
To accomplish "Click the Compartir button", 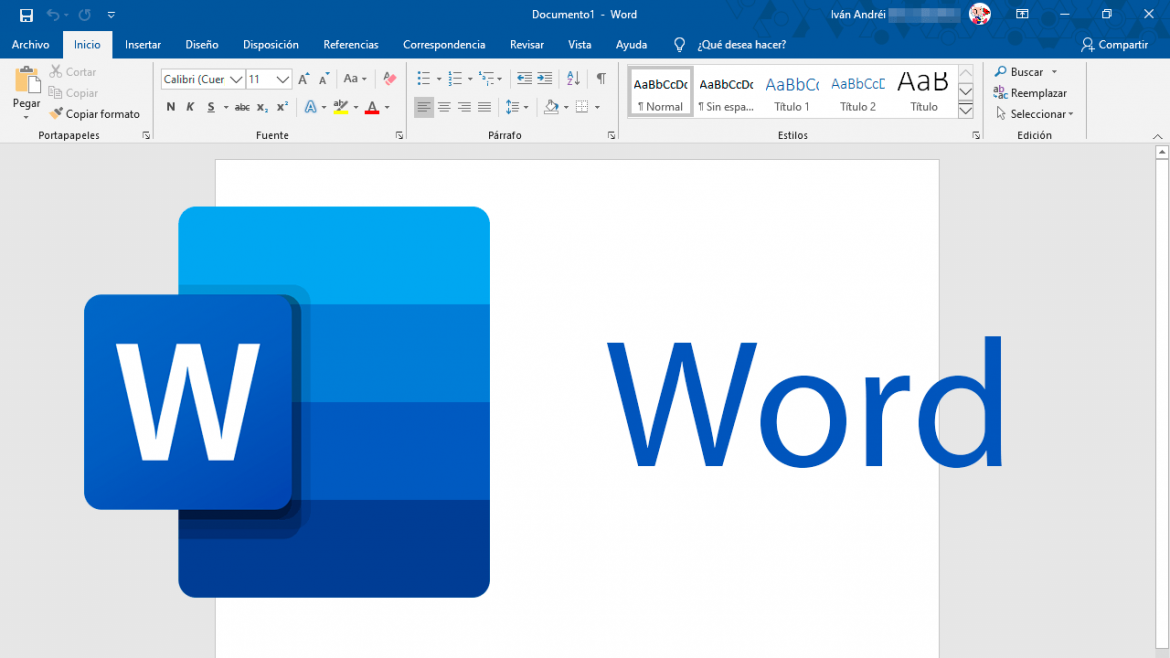I will pos(1114,44).
